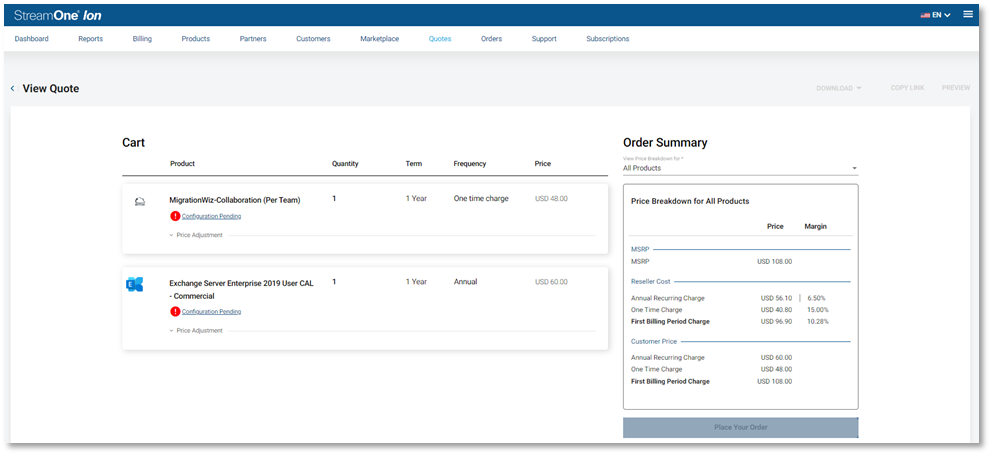
Task: Click reseller cost USD 96.90
Action: click(776, 321)
